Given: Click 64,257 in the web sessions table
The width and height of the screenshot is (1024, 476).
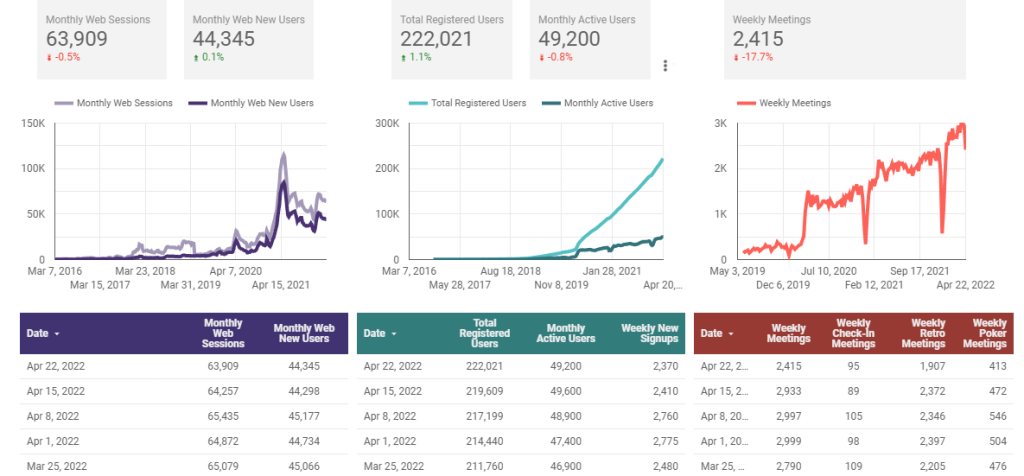Looking at the screenshot, I should click(x=223, y=391).
